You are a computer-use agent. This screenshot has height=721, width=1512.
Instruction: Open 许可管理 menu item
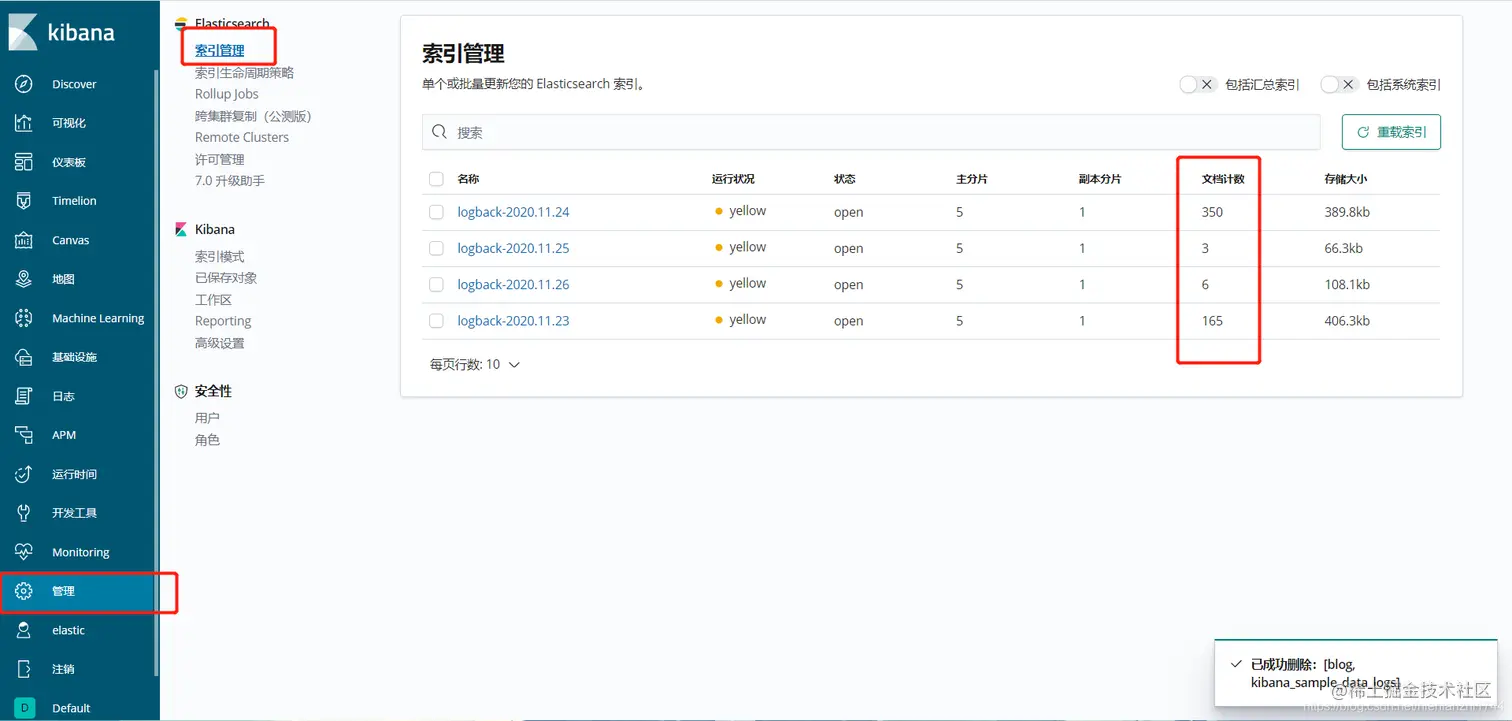click(x=220, y=159)
